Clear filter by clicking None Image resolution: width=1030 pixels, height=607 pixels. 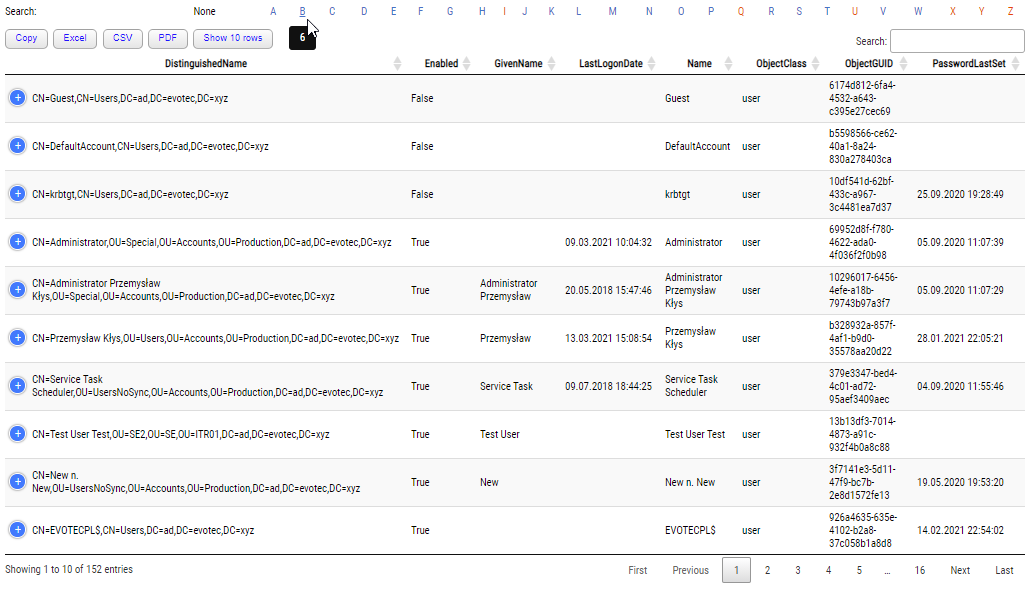click(204, 10)
